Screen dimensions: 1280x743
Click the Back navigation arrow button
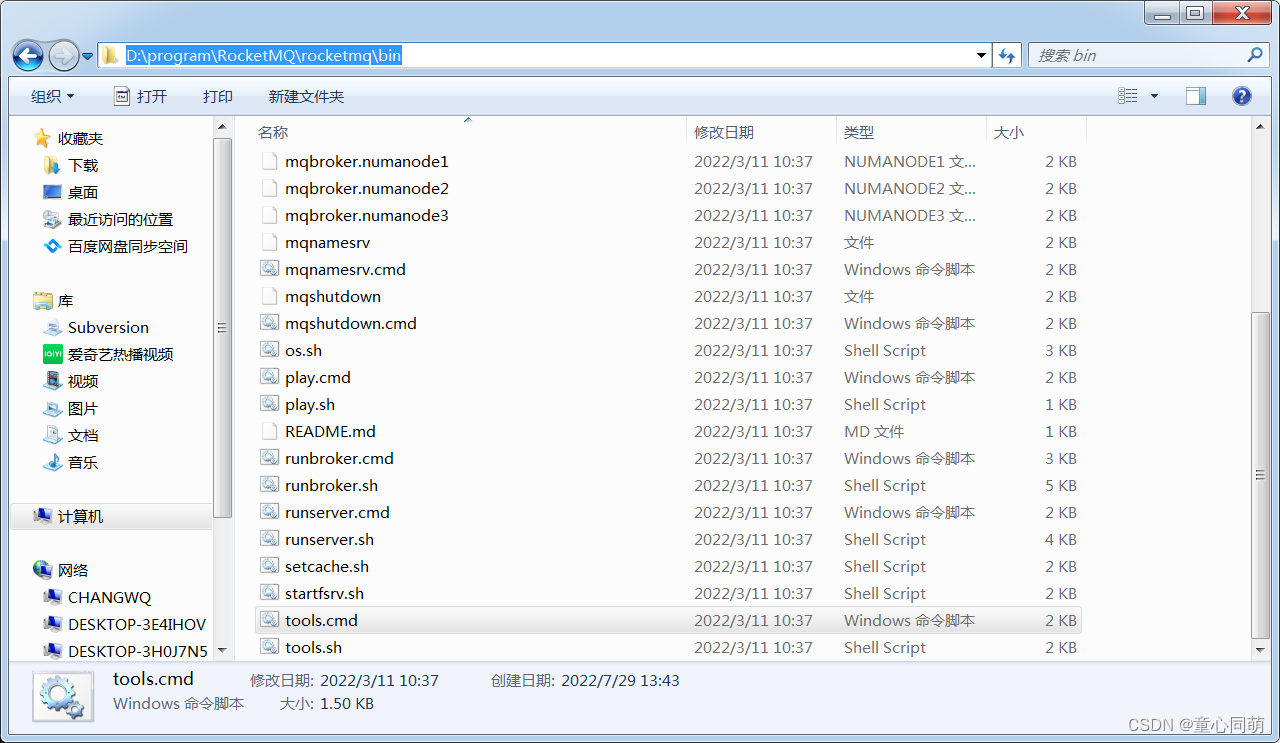click(x=28, y=55)
